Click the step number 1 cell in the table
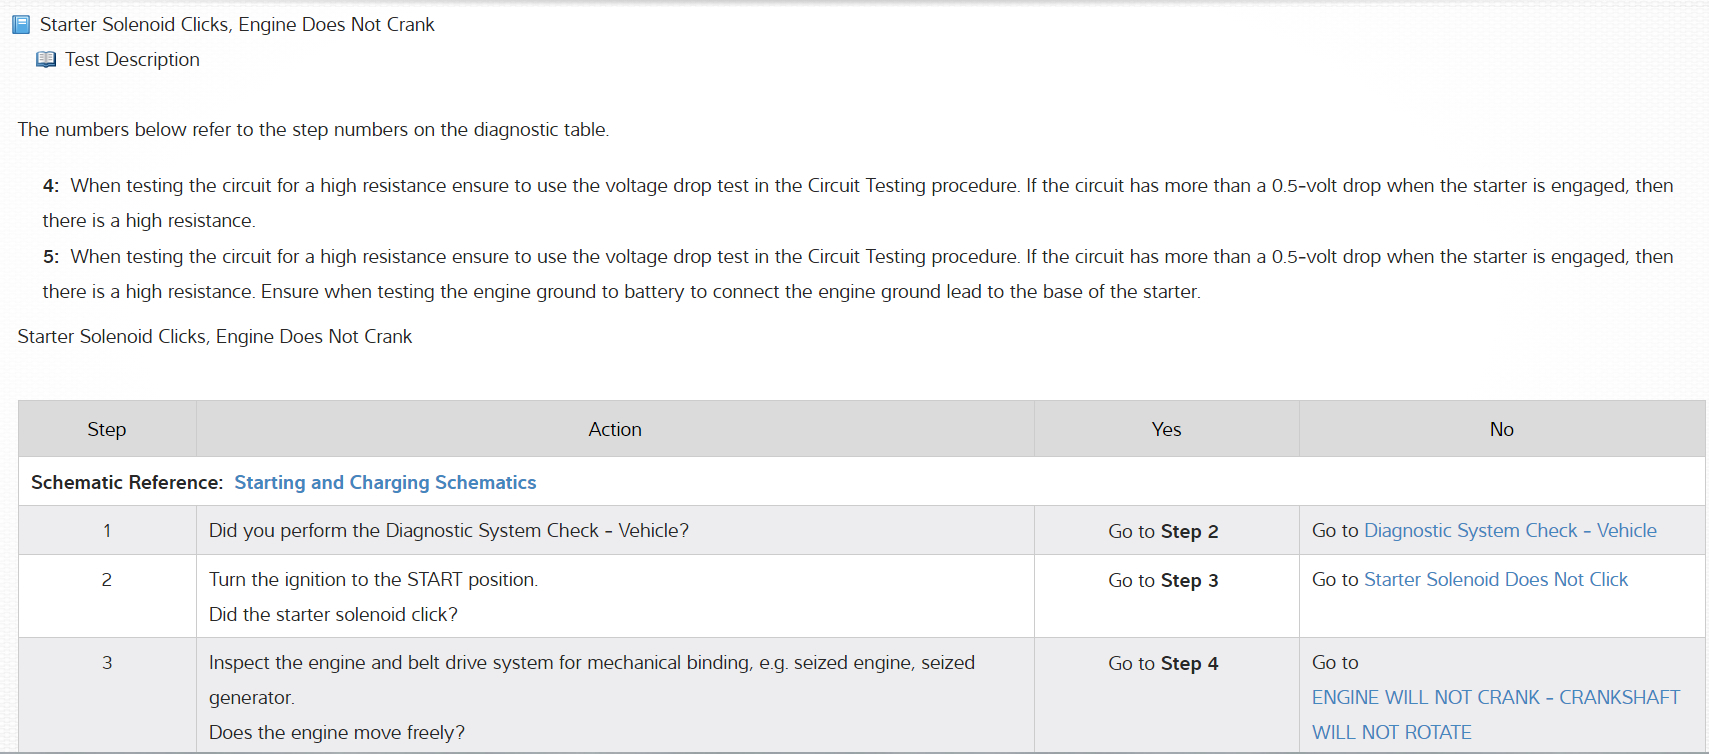The width and height of the screenshot is (1709, 754). [x=107, y=531]
